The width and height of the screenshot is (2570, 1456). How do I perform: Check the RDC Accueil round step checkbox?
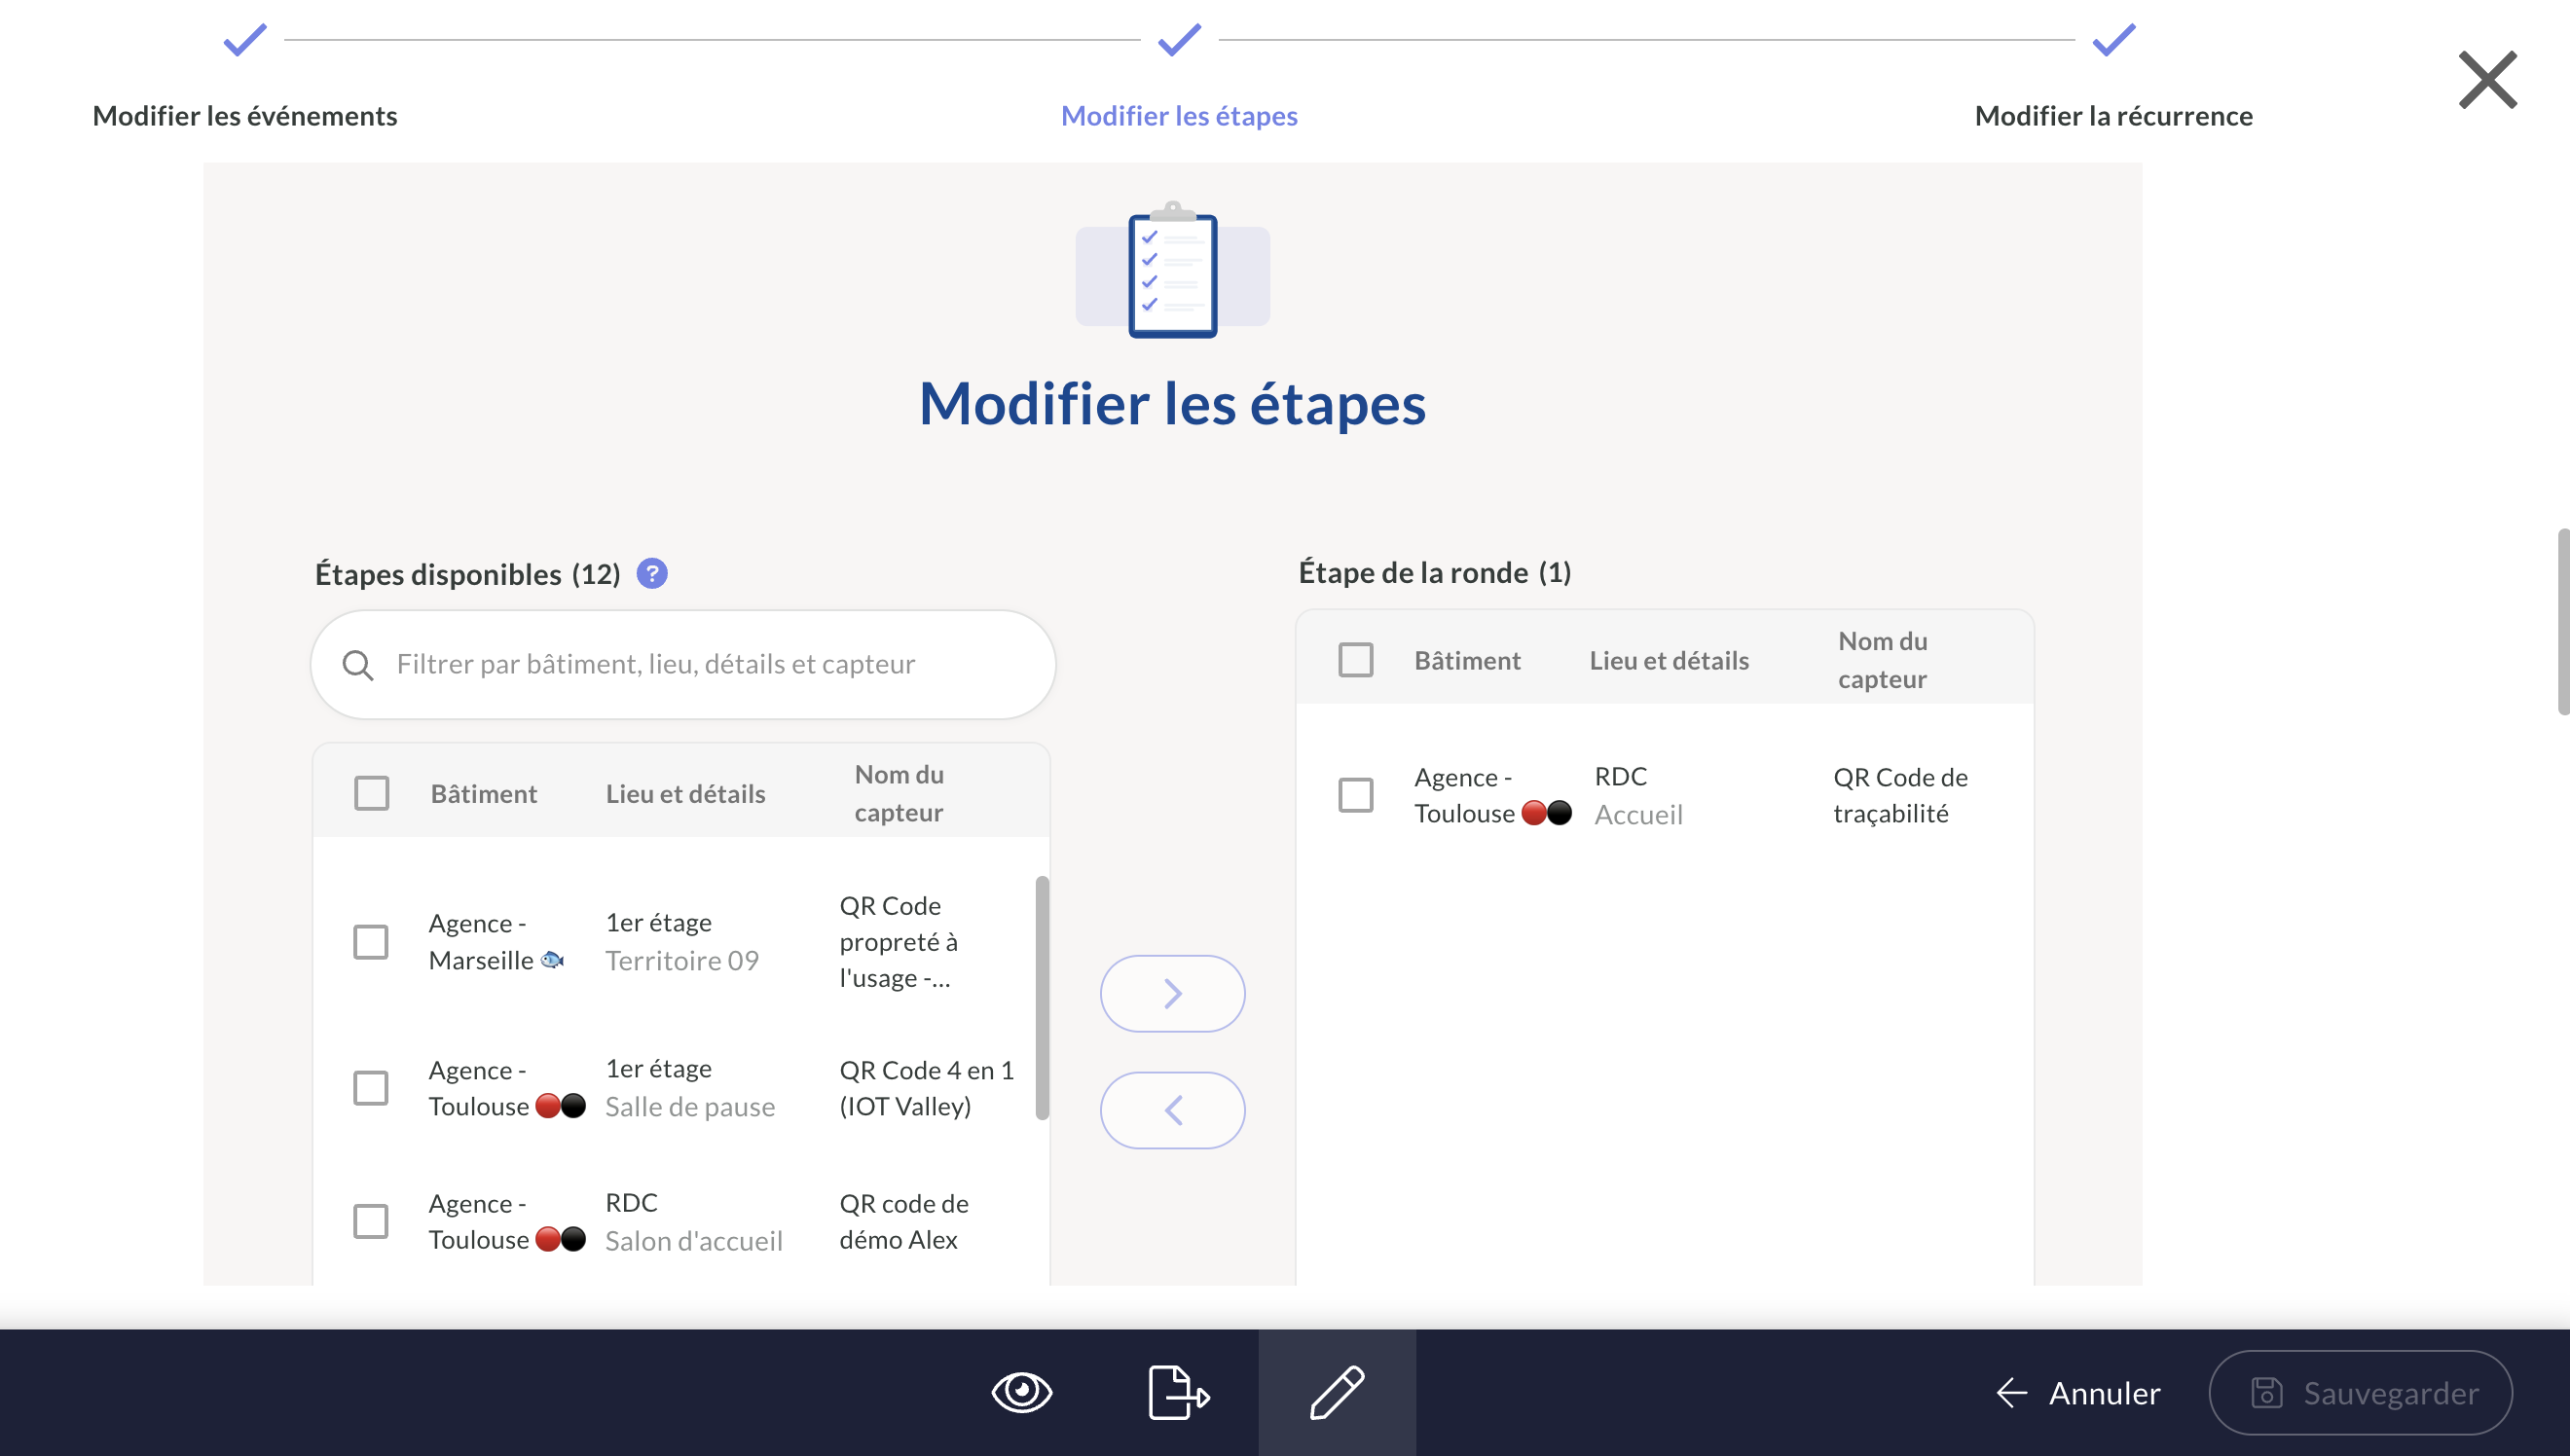(1356, 795)
